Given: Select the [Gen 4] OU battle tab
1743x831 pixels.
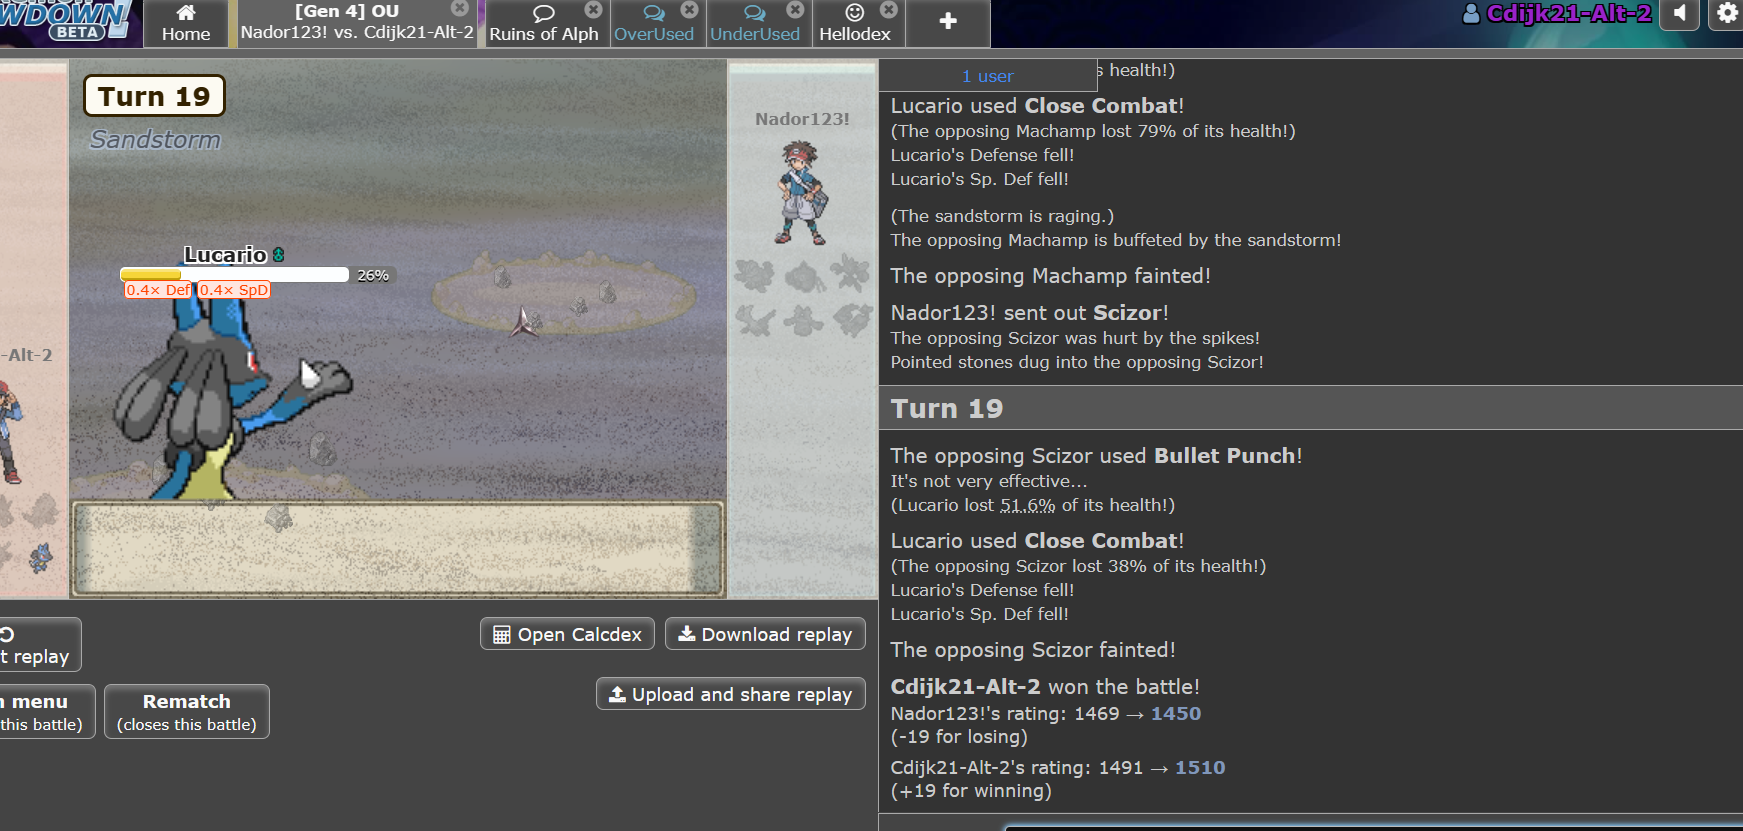Looking at the screenshot, I should coord(356,23).
